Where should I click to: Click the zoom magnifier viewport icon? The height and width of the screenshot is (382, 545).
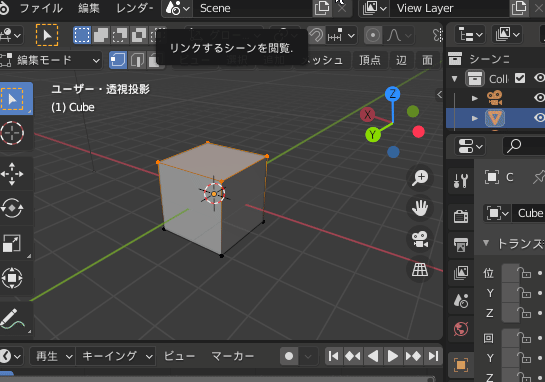420,178
